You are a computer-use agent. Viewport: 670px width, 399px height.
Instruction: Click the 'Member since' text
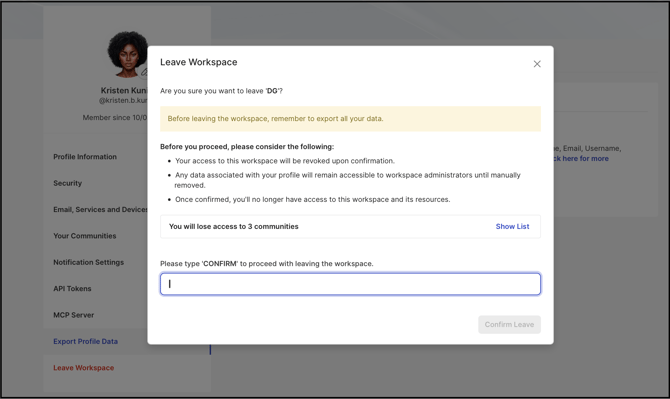[x=115, y=117]
